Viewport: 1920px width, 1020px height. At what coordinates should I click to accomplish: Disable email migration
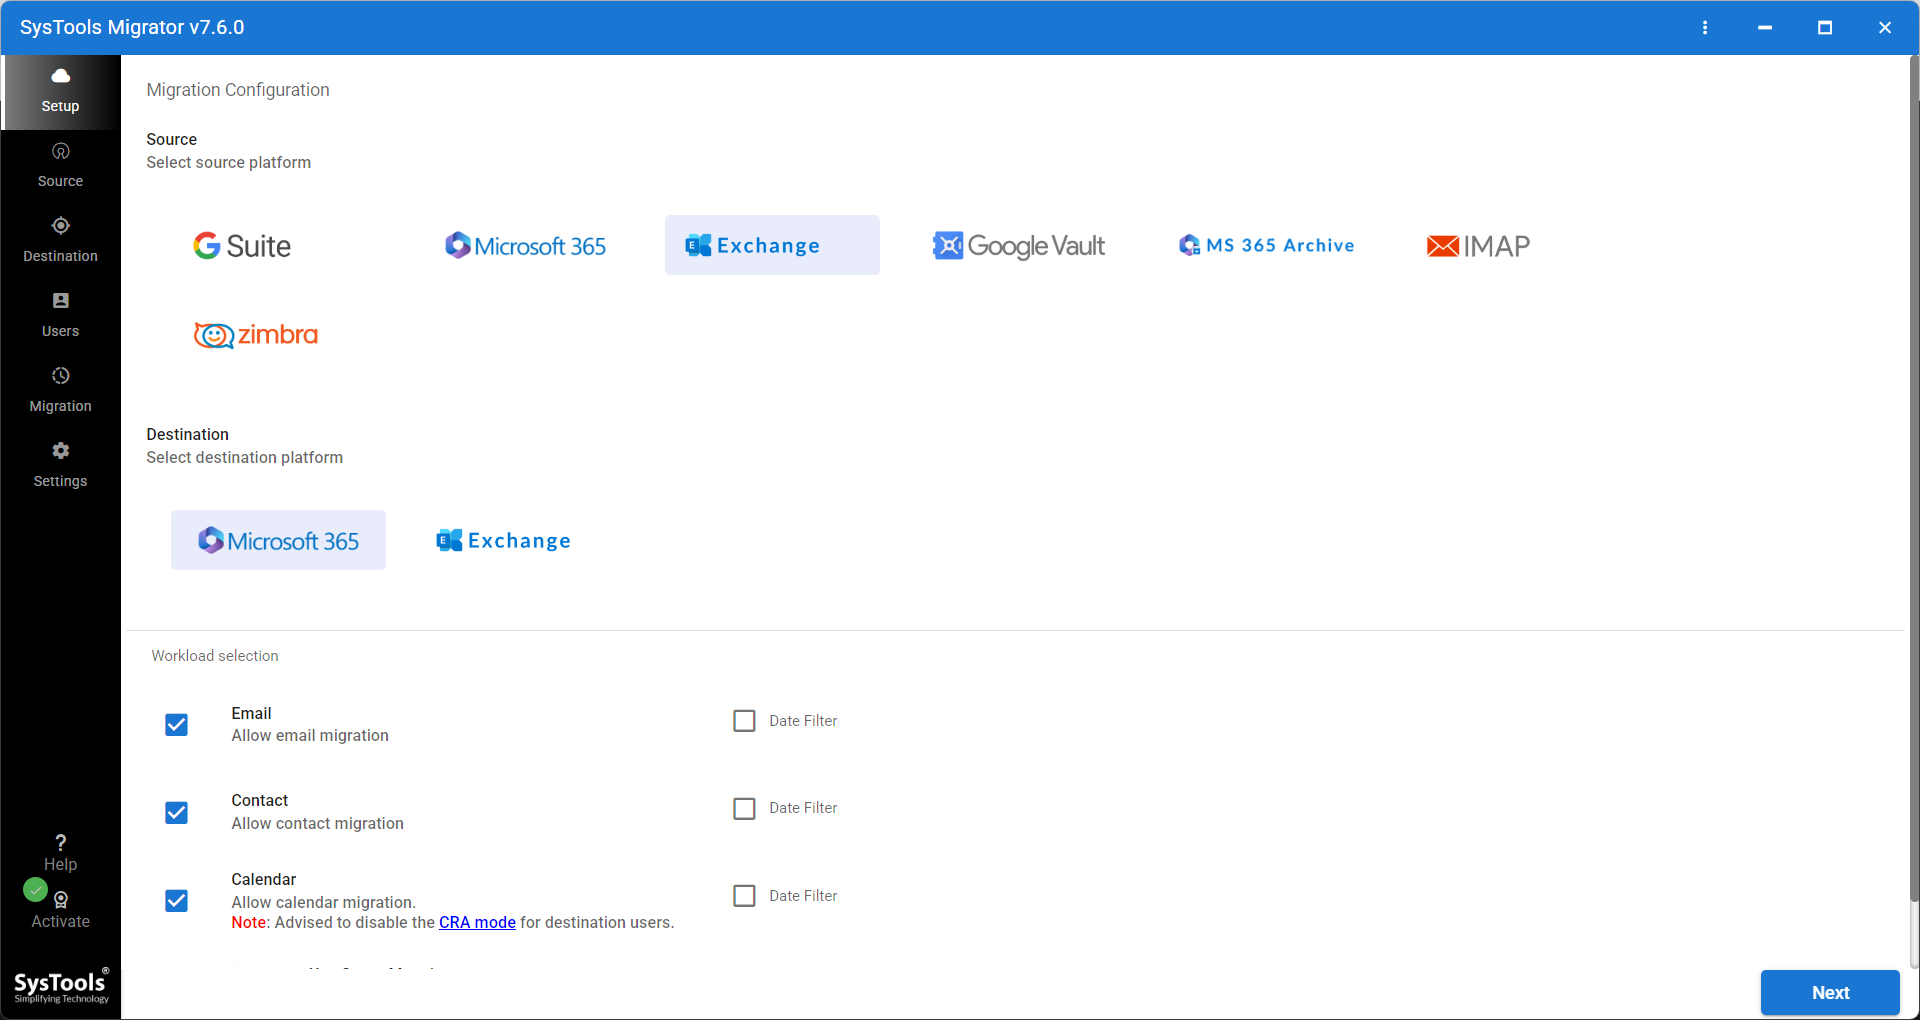coord(177,725)
